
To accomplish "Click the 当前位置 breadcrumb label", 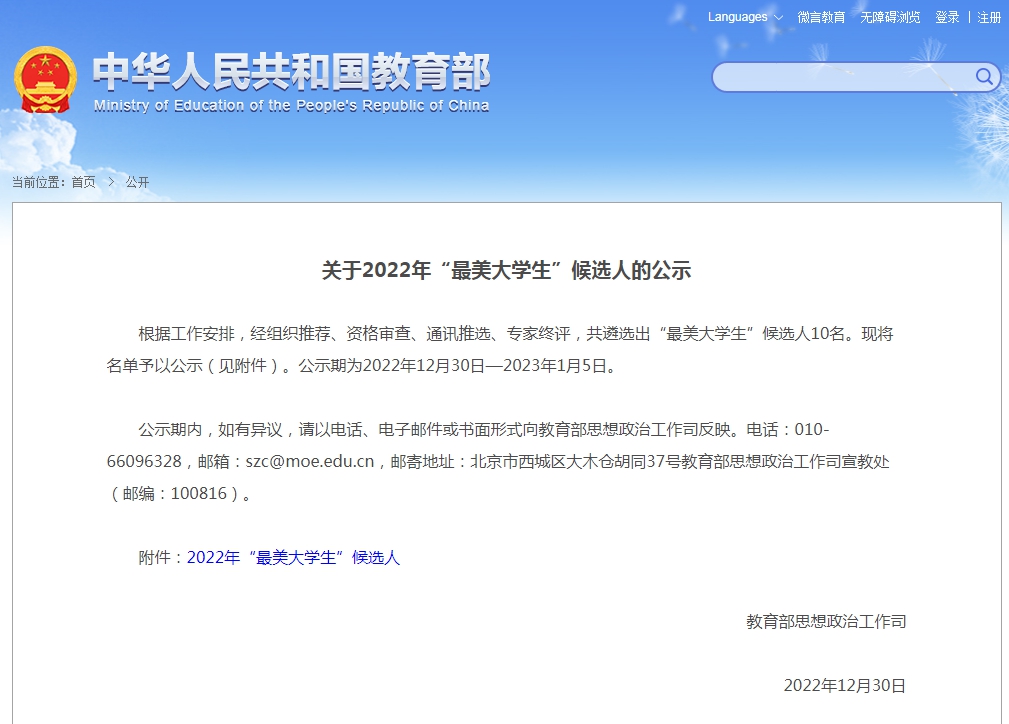I will tap(38, 182).
